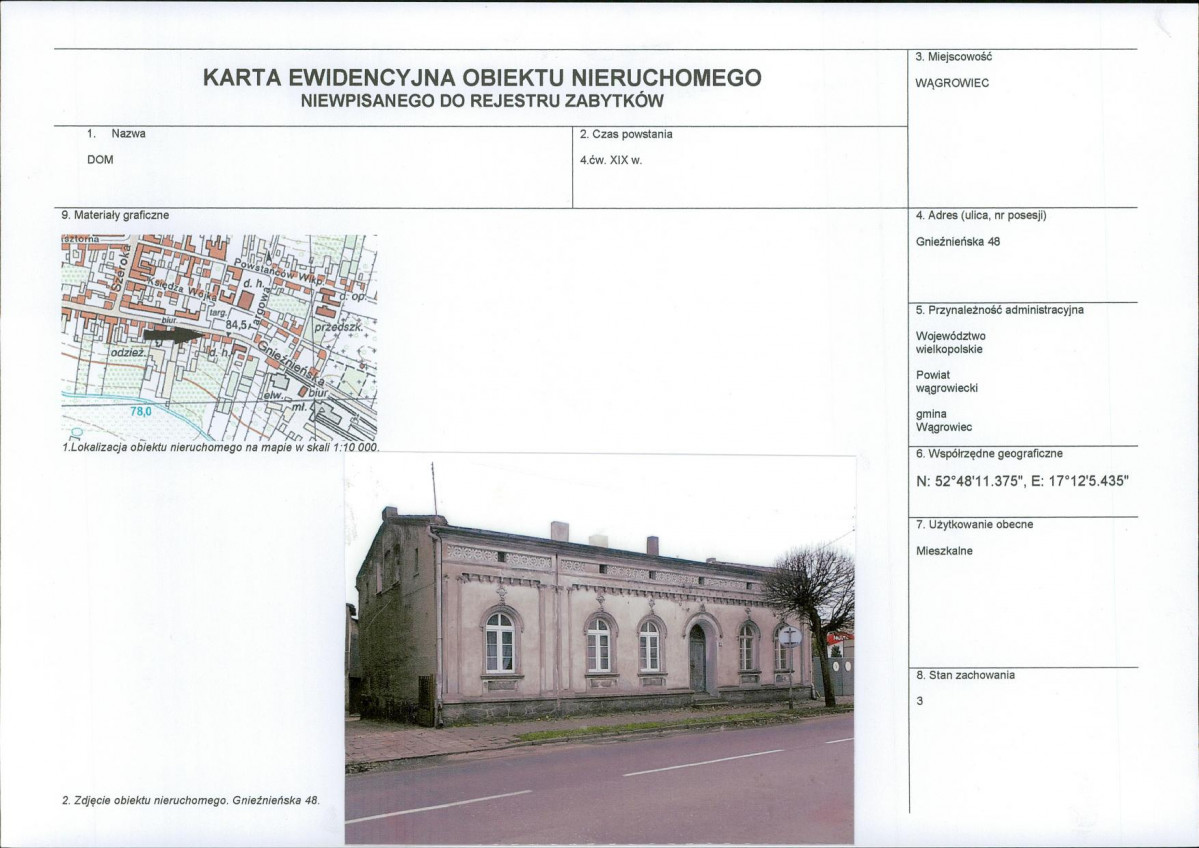
Task: Click the 'odzież.' label on the map
Action: 127,353
